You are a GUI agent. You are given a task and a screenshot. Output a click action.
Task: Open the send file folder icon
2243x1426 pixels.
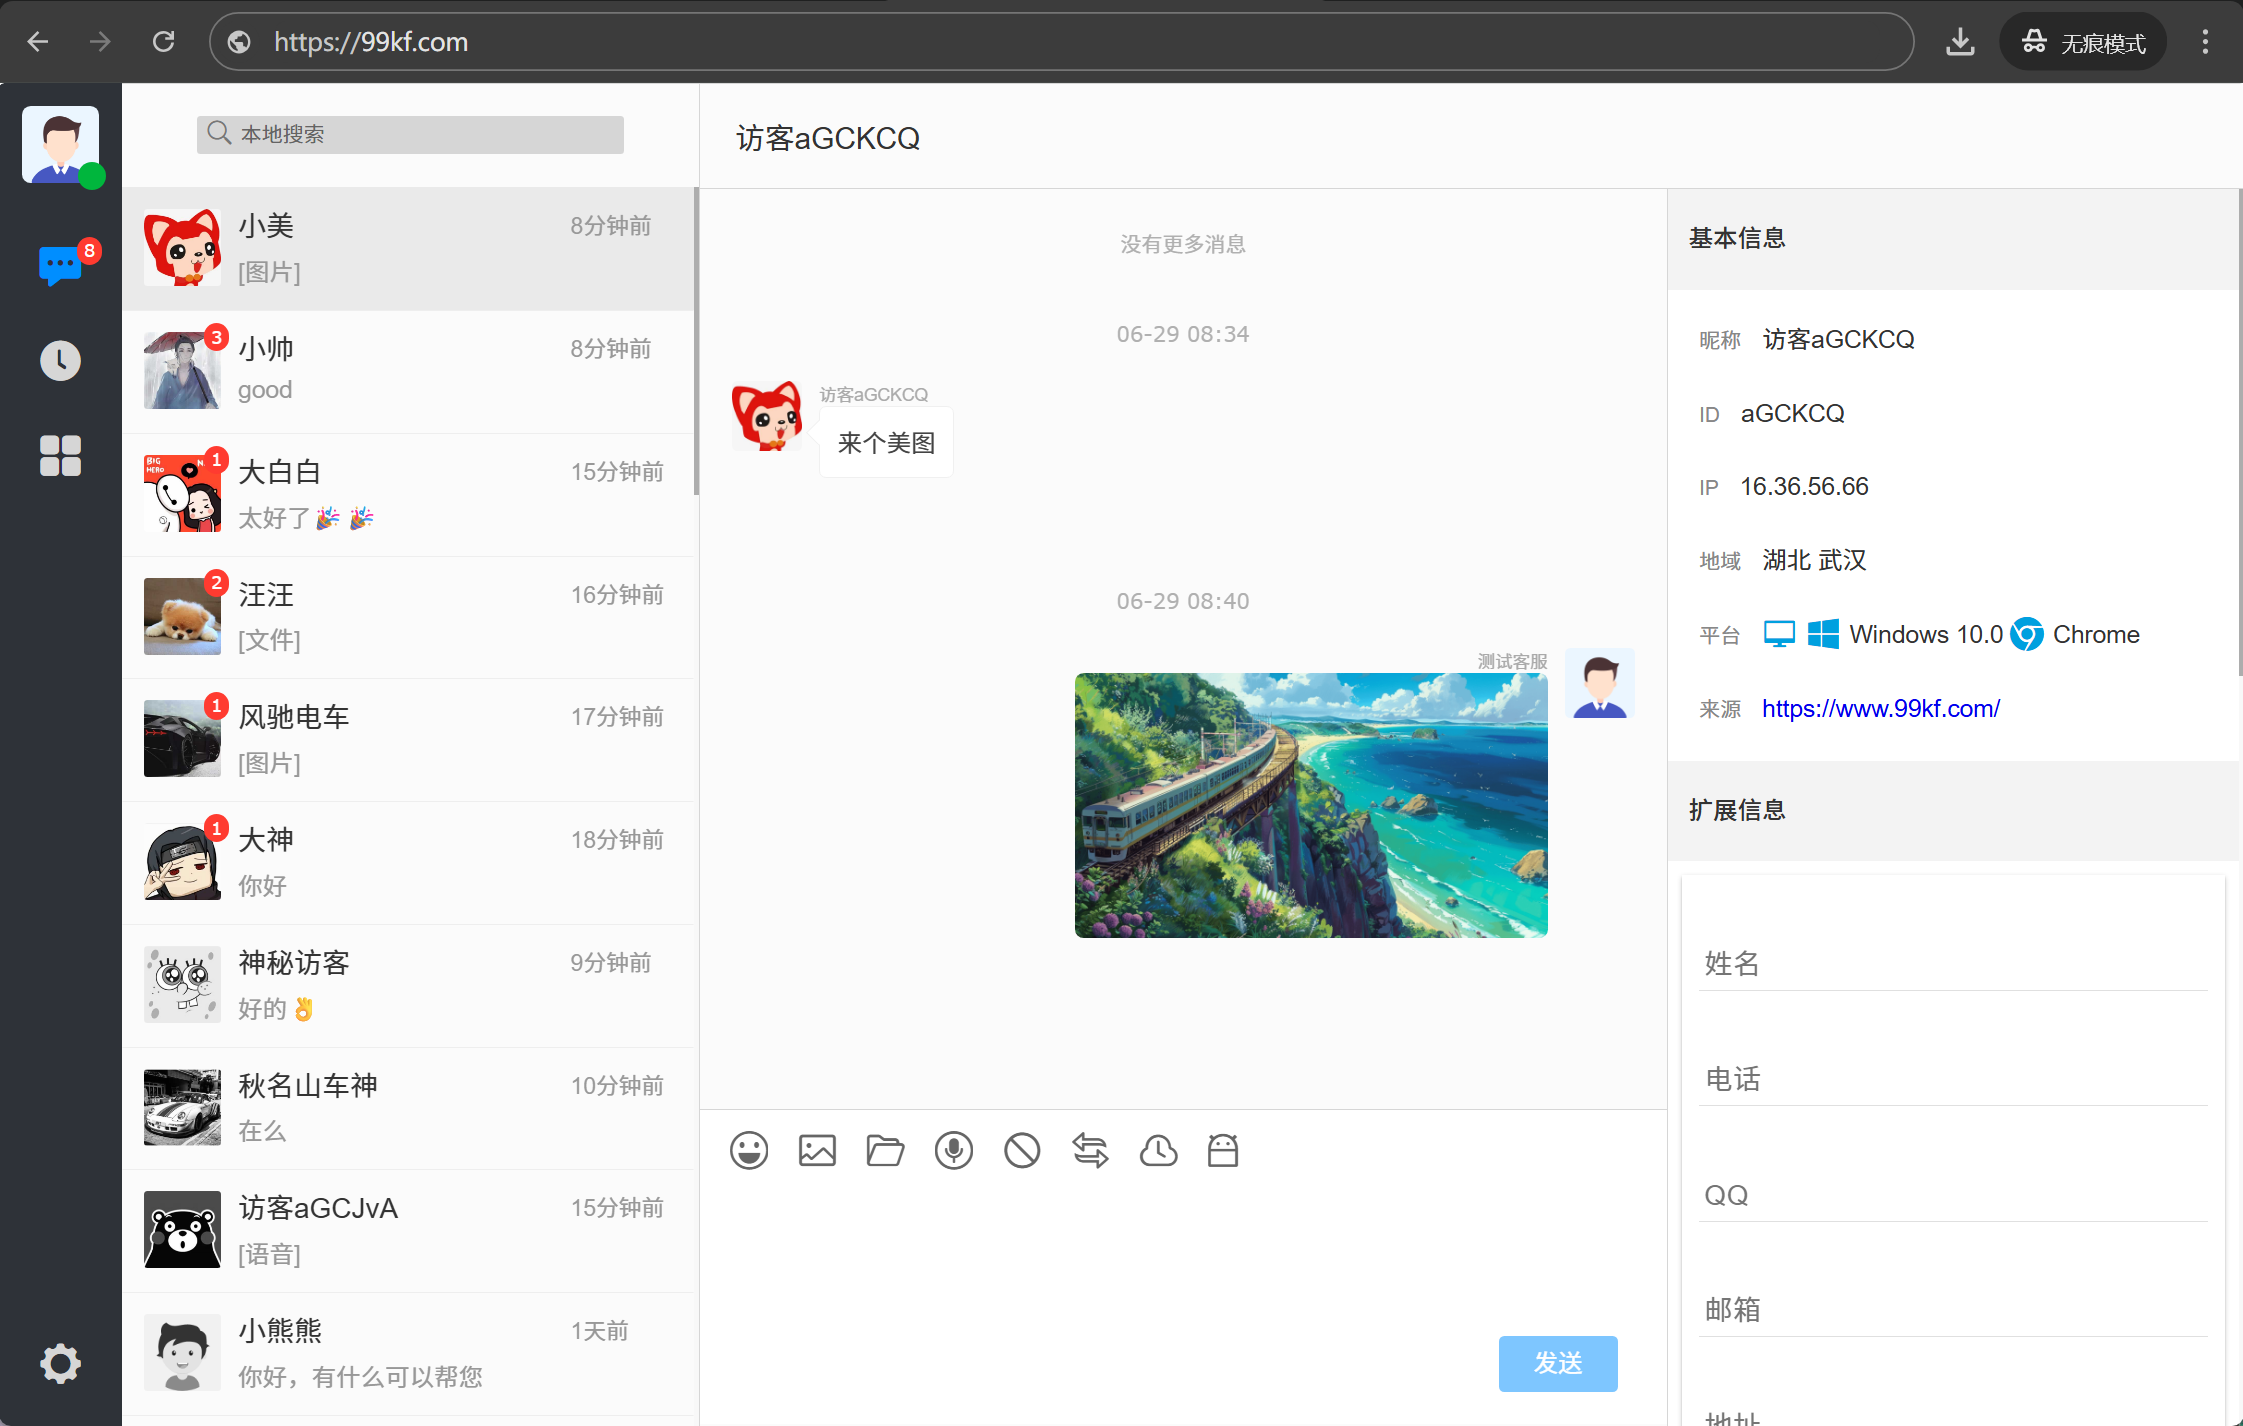point(885,1151)
